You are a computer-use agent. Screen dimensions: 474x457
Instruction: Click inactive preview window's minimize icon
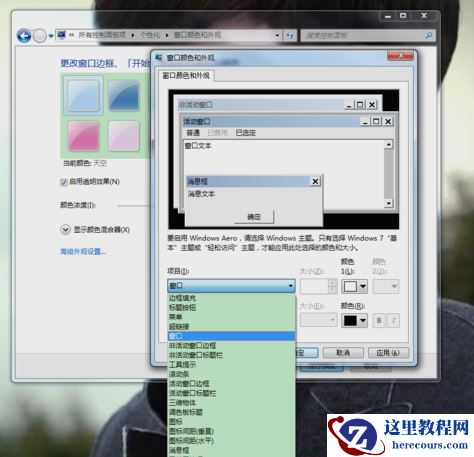point(349,105)
